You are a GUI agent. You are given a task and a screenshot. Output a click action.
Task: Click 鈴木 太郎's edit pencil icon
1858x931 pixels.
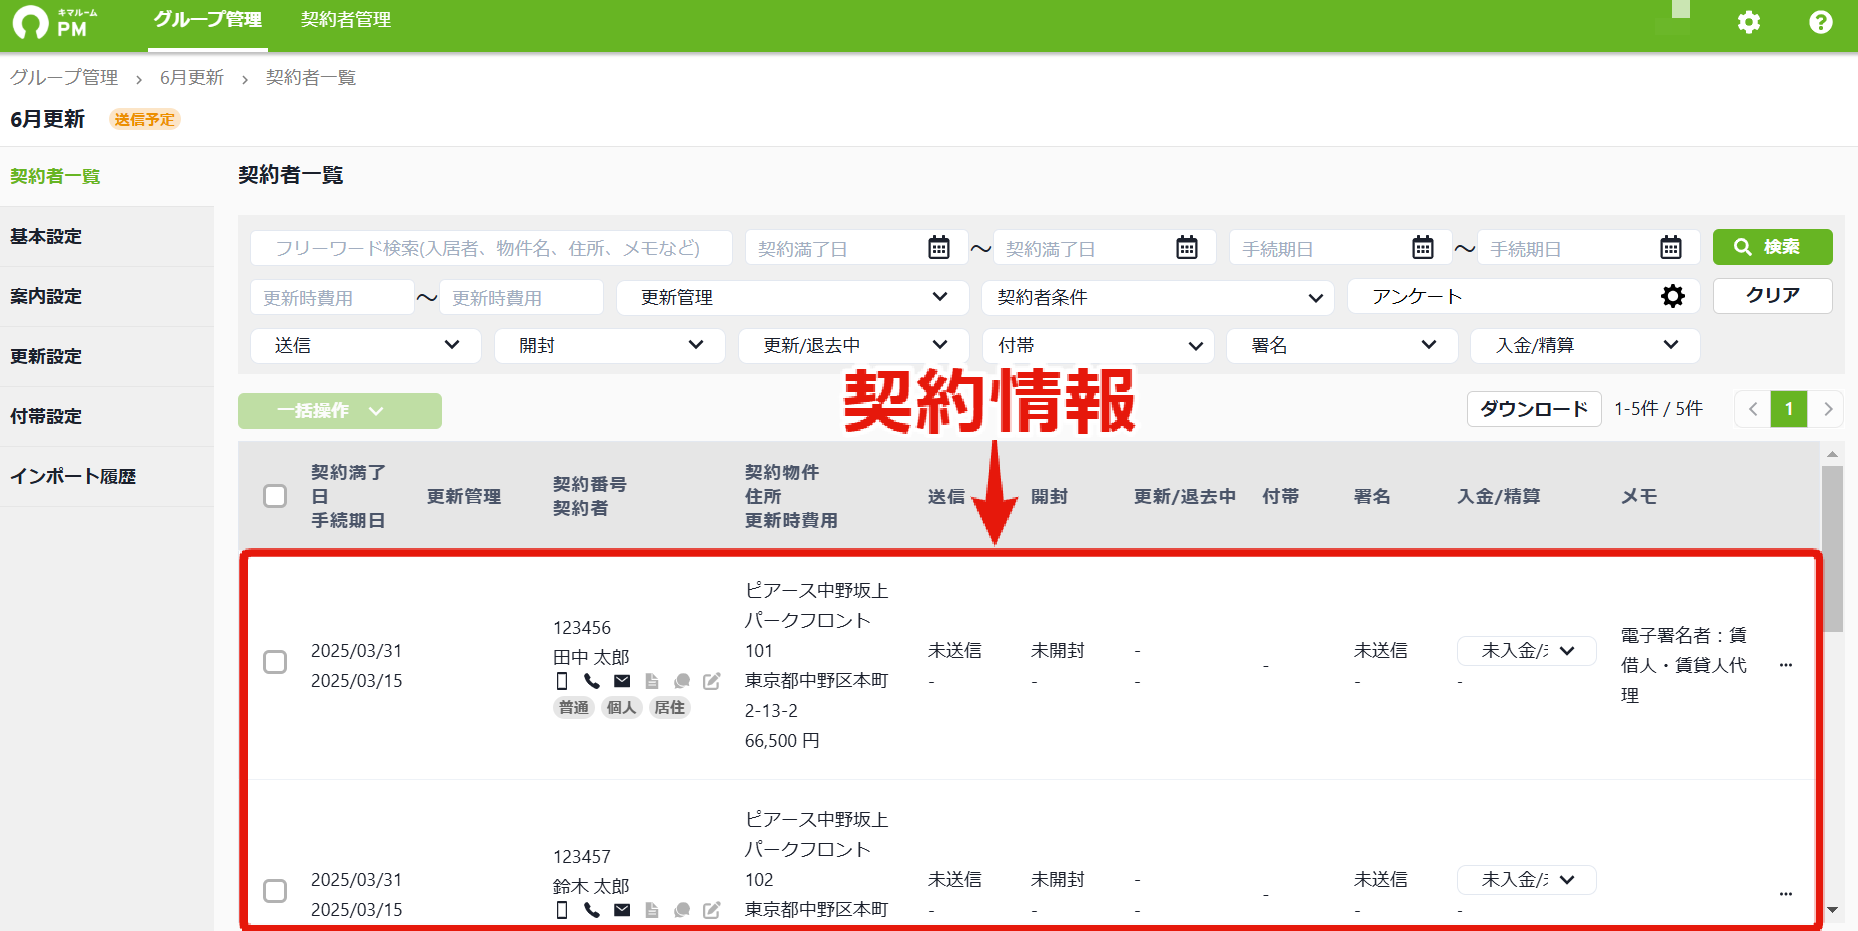point(712,910)
